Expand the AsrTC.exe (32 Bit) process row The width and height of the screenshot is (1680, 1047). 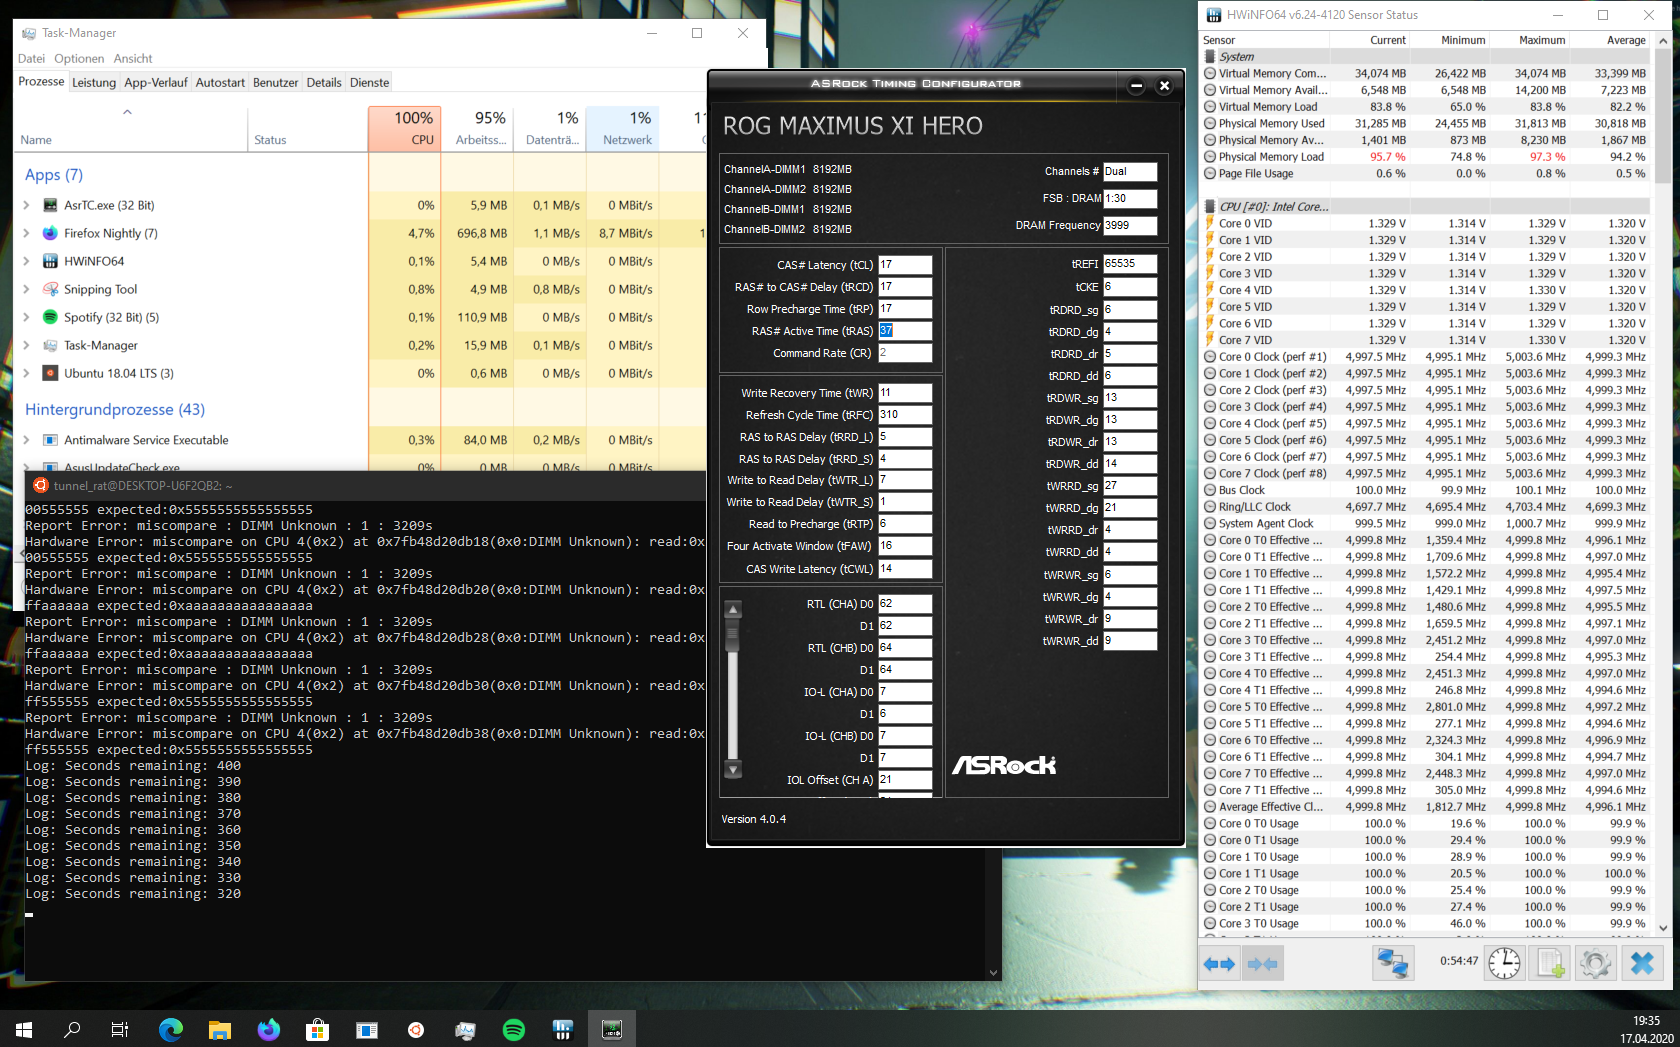pyautogui.click(x=27, y=205)
